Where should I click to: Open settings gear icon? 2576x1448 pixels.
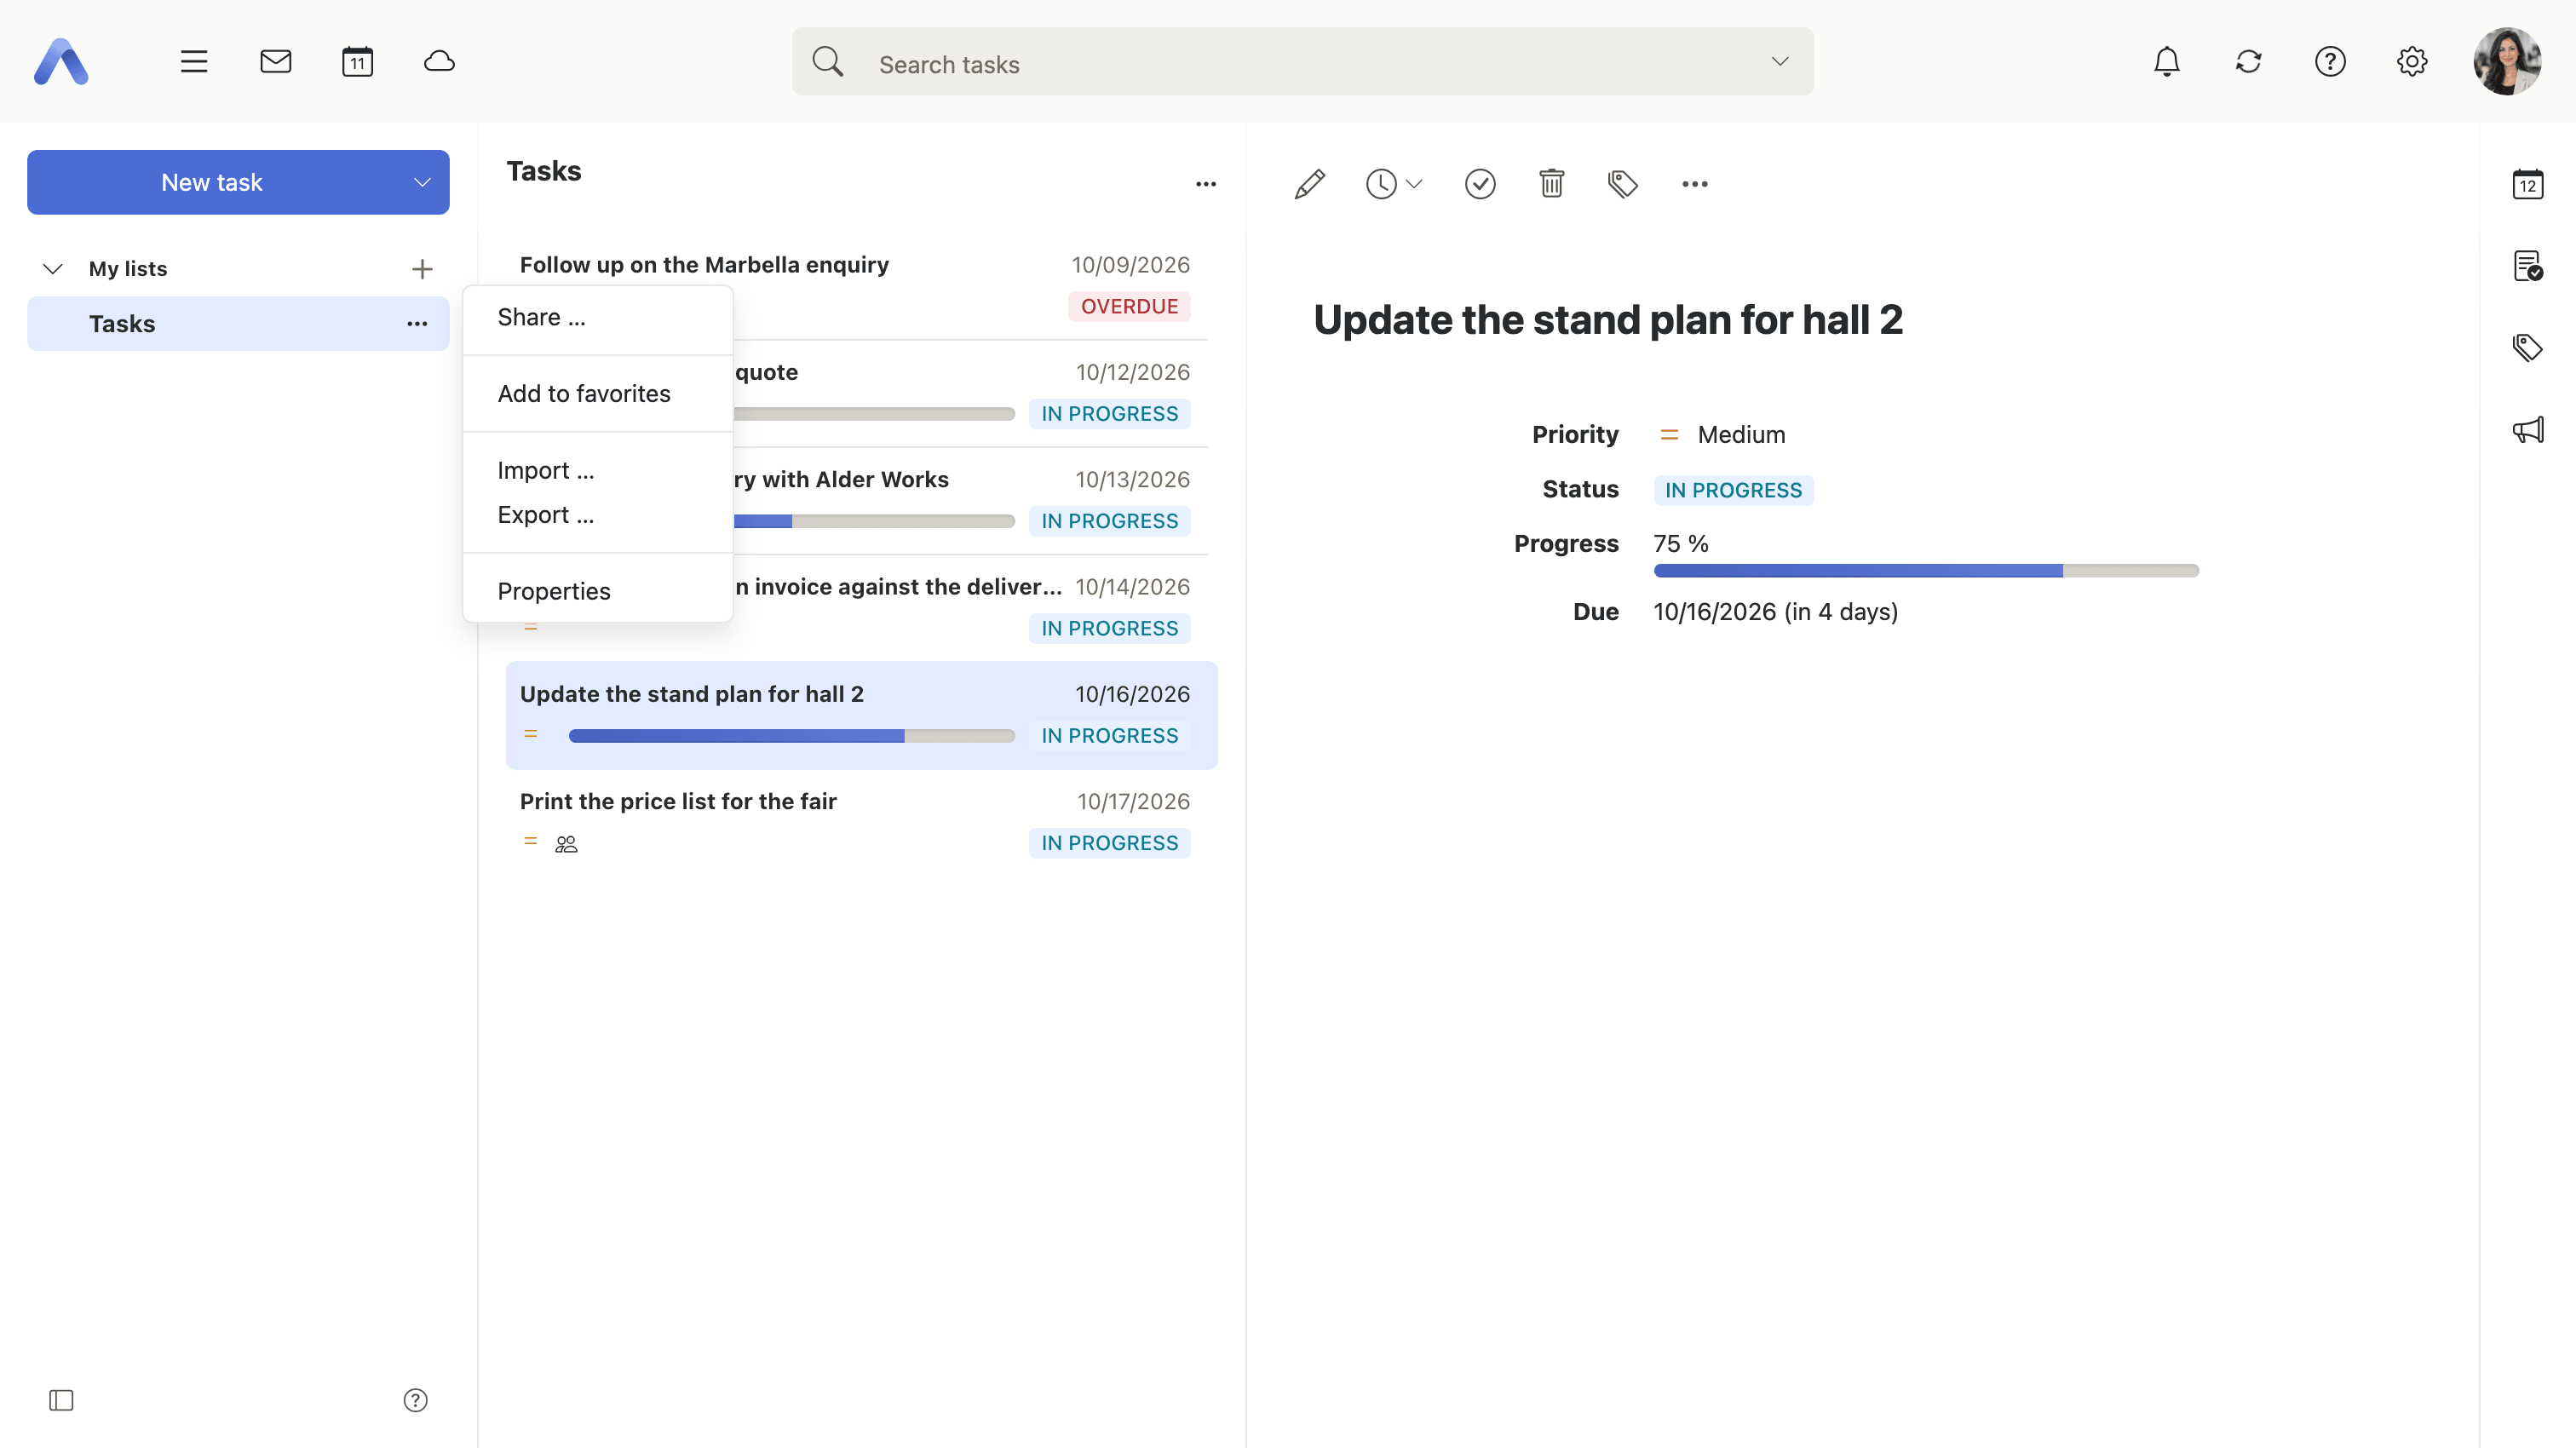pos(2412,62)
